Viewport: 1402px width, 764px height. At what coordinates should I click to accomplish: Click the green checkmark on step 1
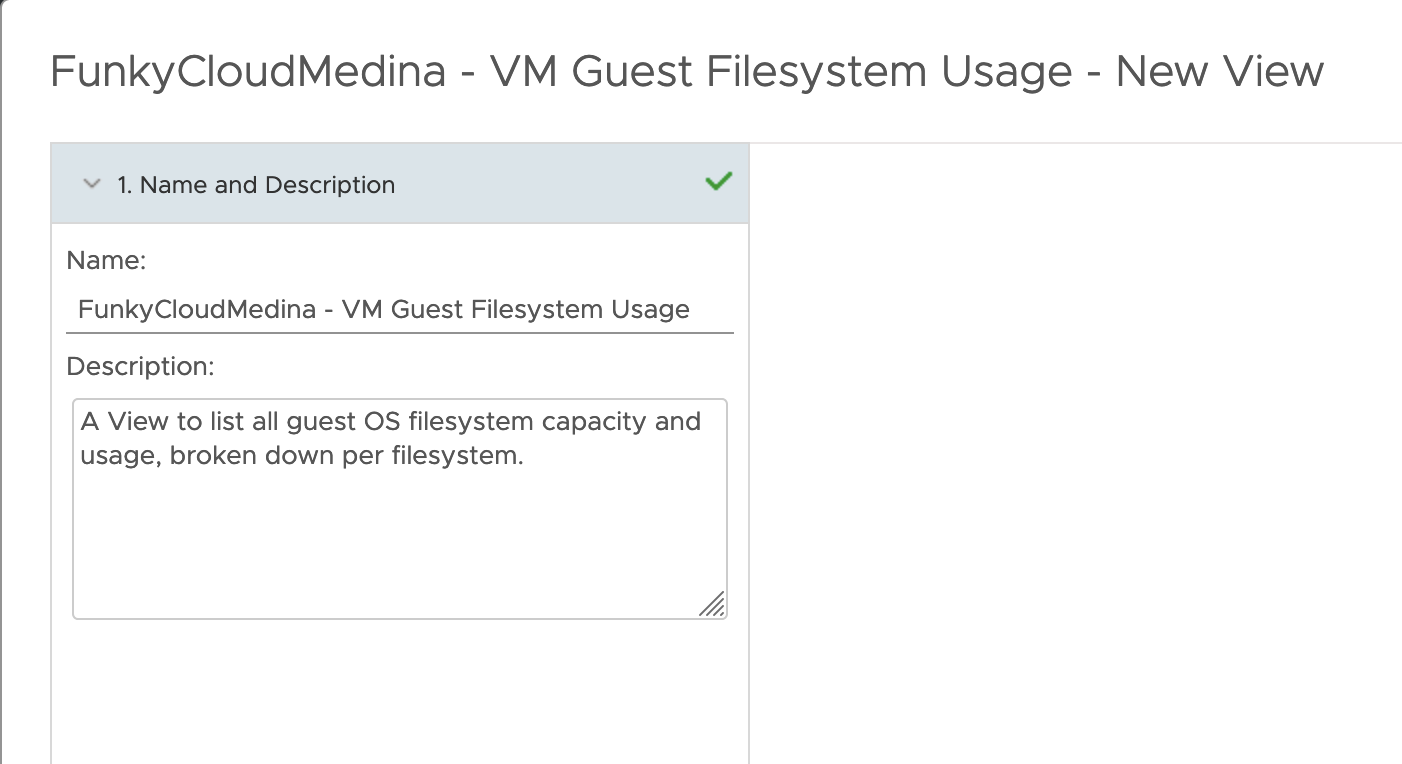pyautogui.click(x=718, y=182)
